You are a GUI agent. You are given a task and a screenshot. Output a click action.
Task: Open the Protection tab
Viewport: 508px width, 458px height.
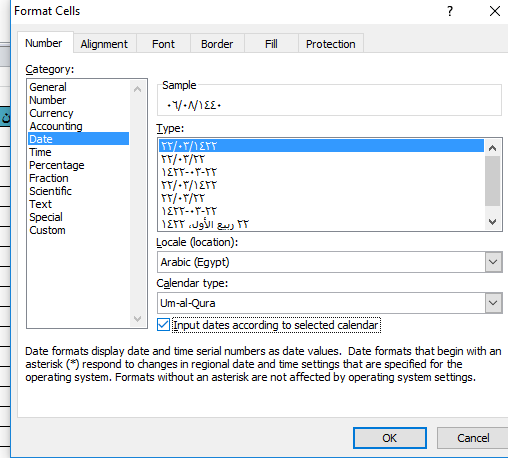coord(331,44)
